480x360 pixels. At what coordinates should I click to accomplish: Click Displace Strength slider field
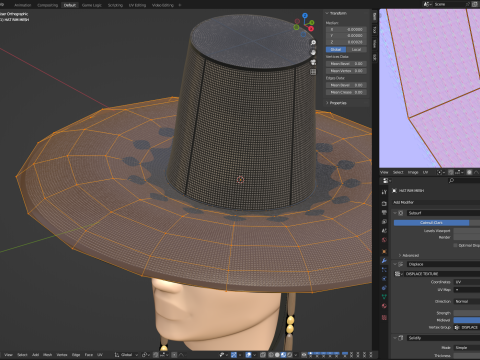pyautogui.click(x=467, y=313)
